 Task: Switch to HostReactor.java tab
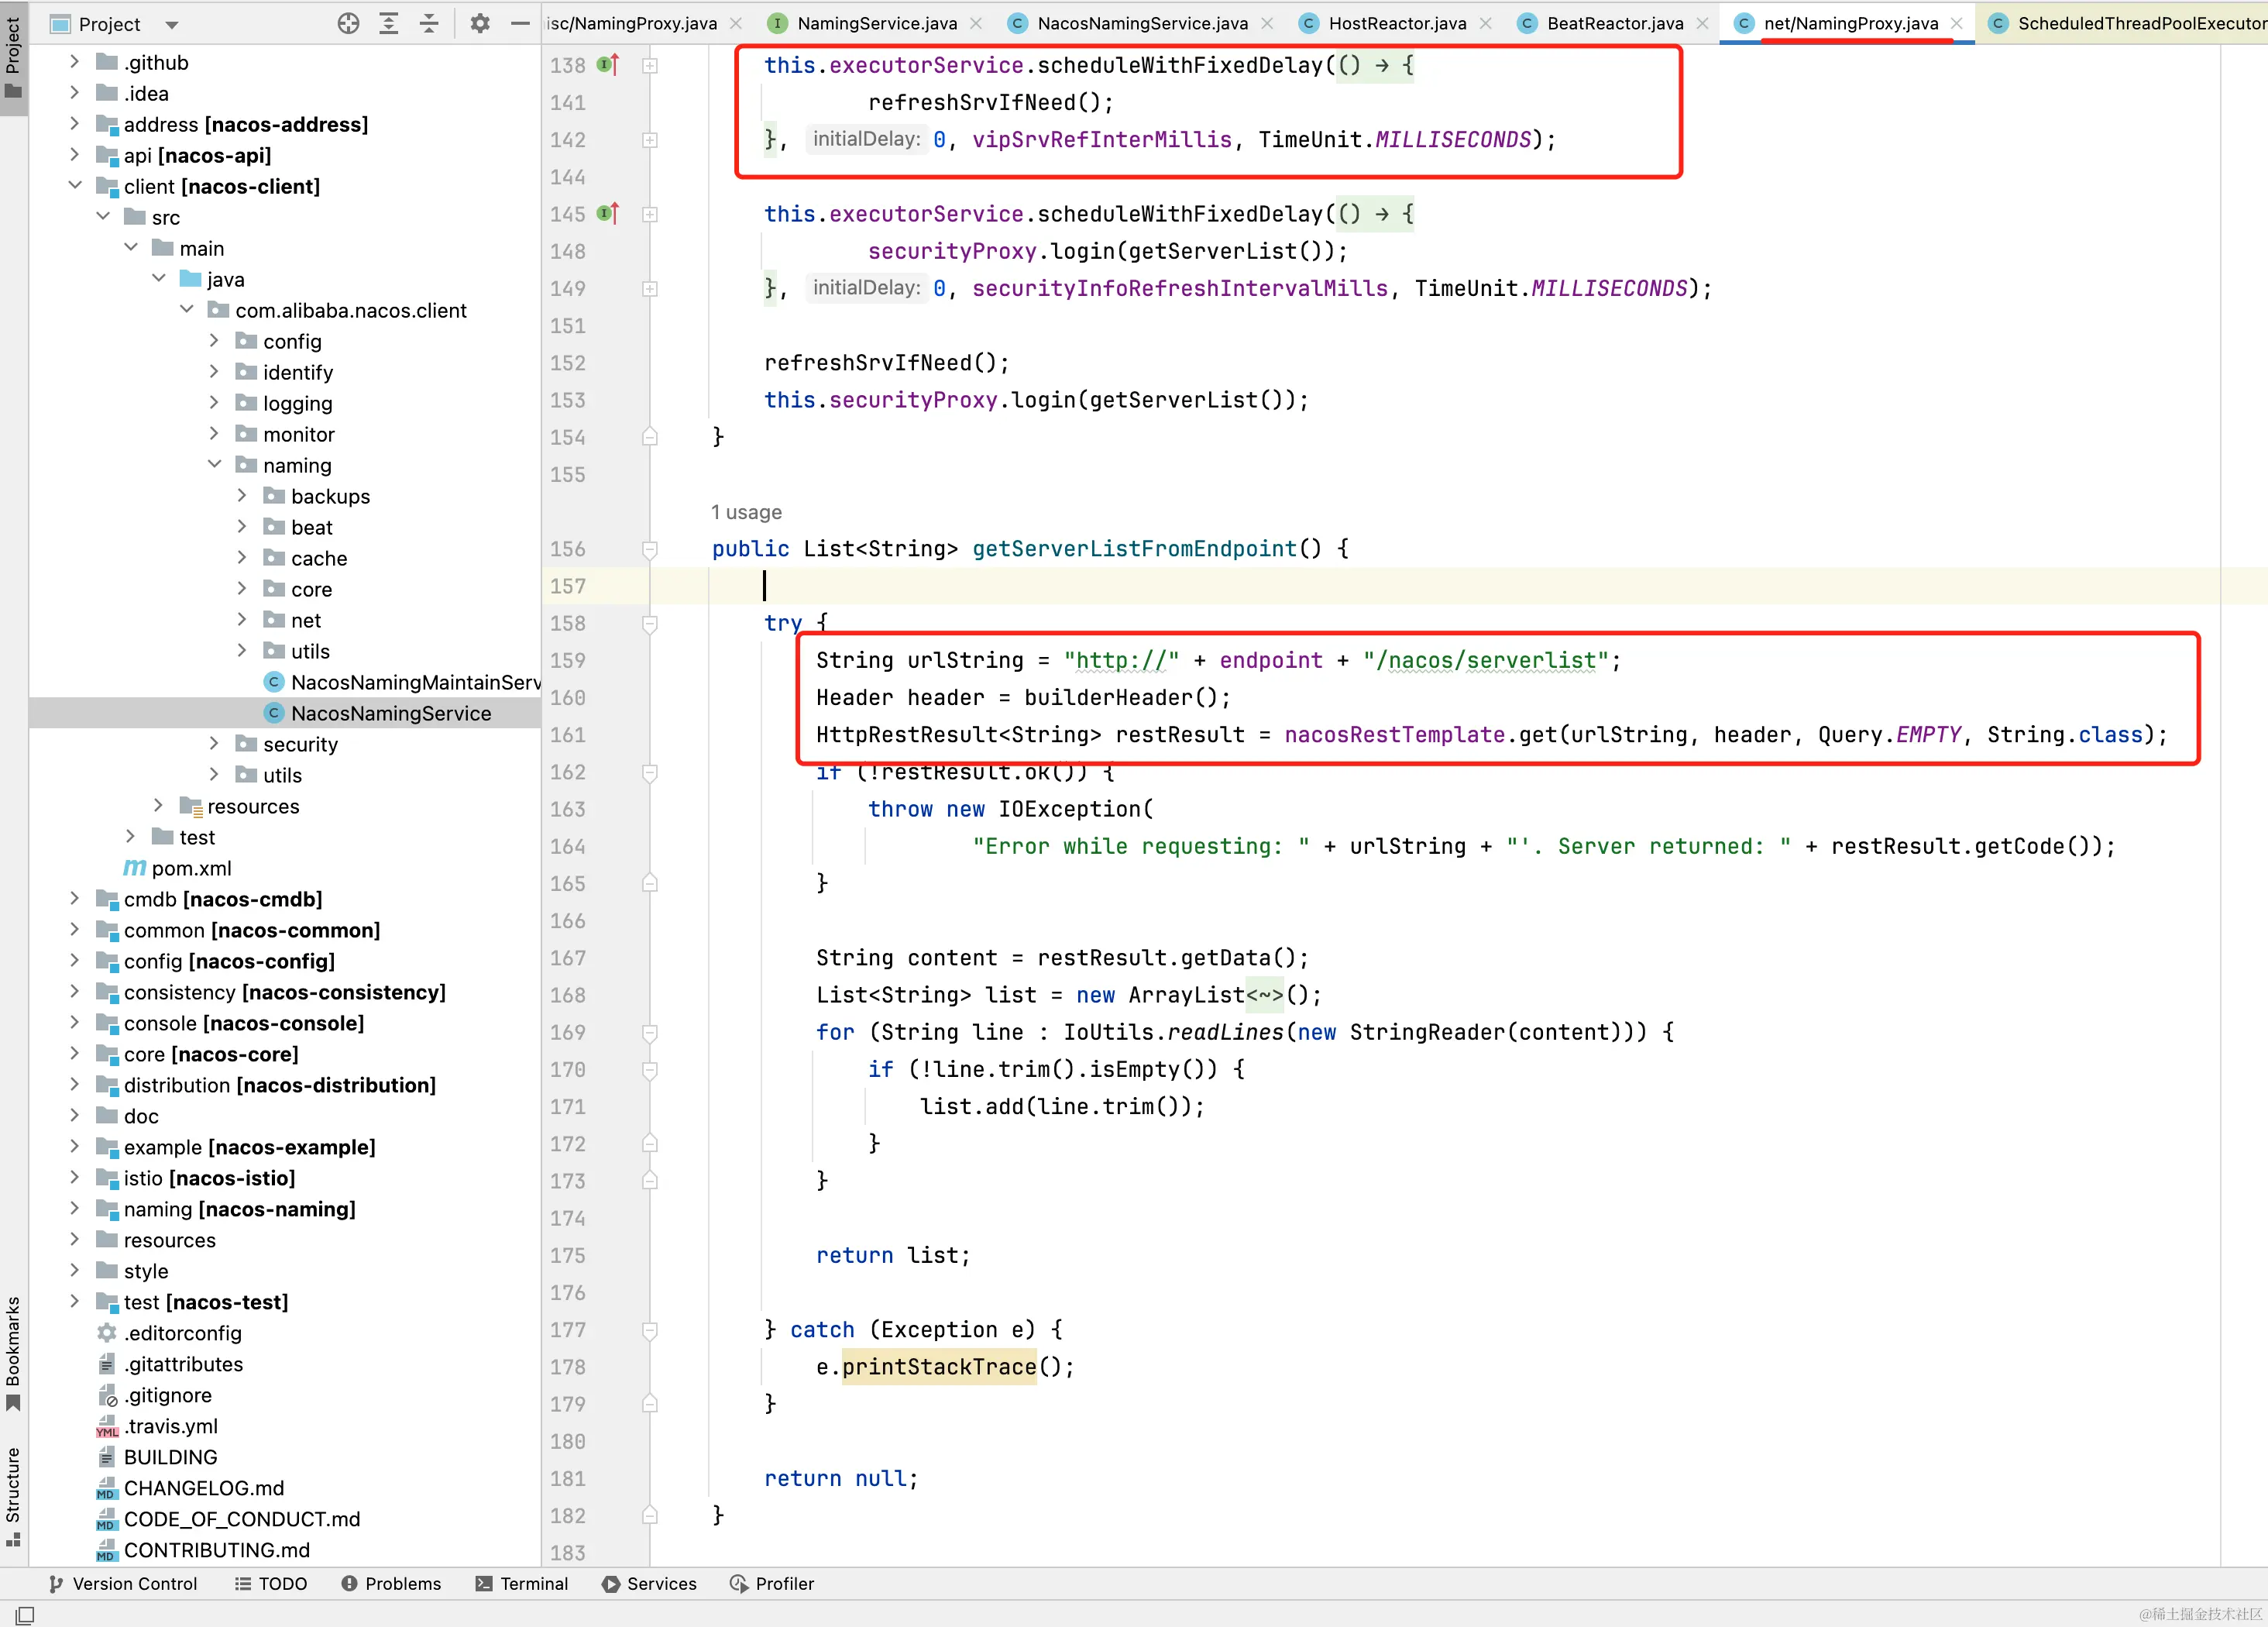pos(1396,24)
